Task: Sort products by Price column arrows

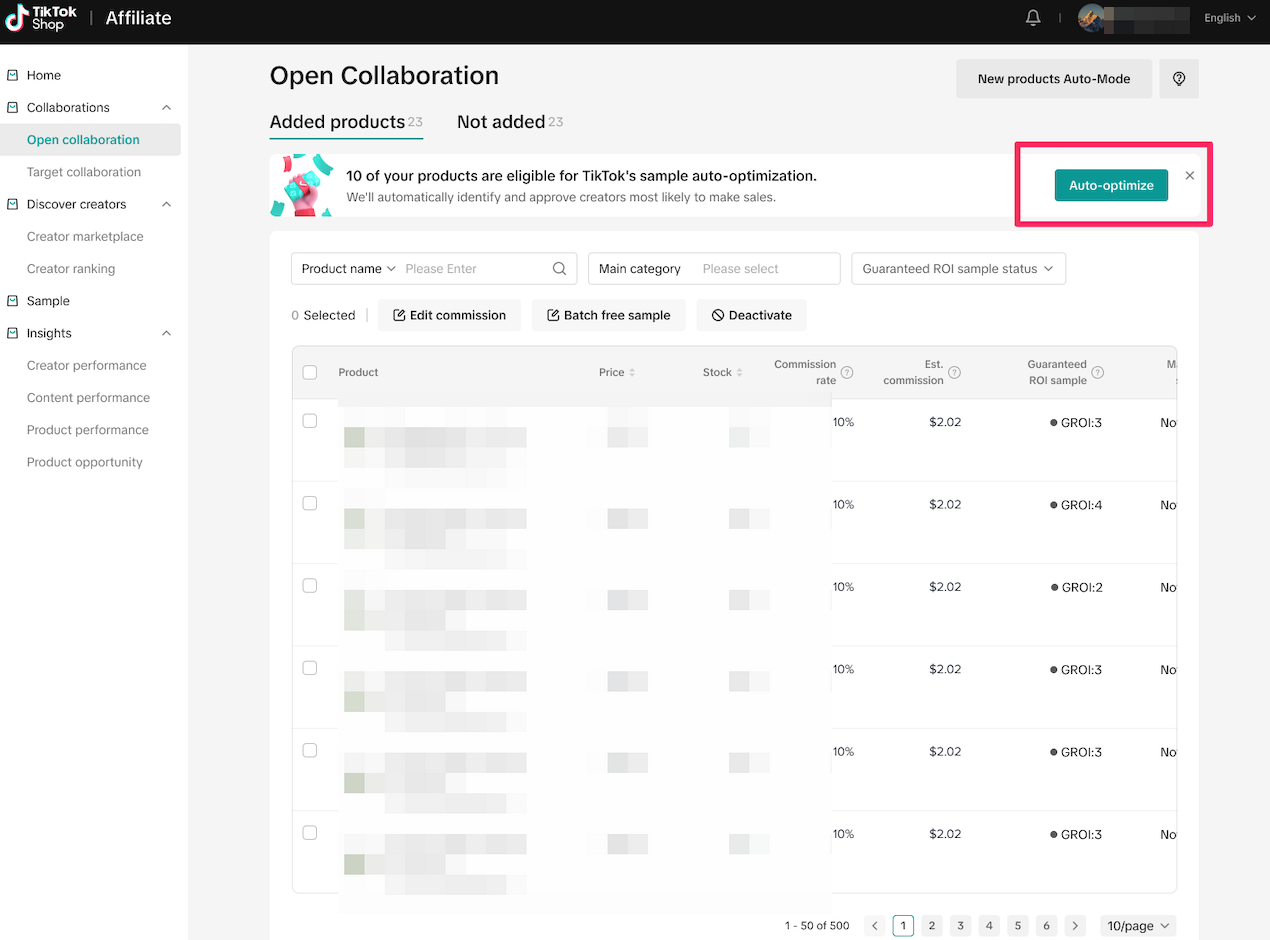Action: click(x=632, y=373)
